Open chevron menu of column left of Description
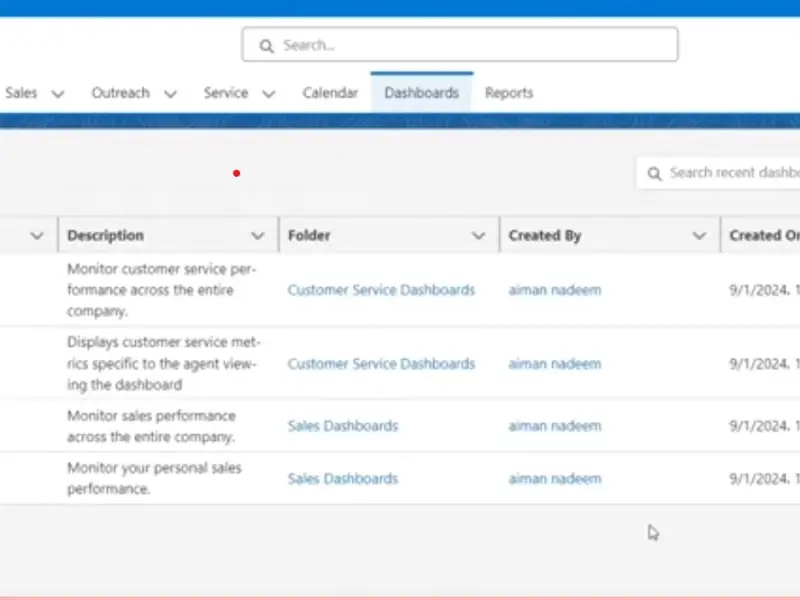 37,236
